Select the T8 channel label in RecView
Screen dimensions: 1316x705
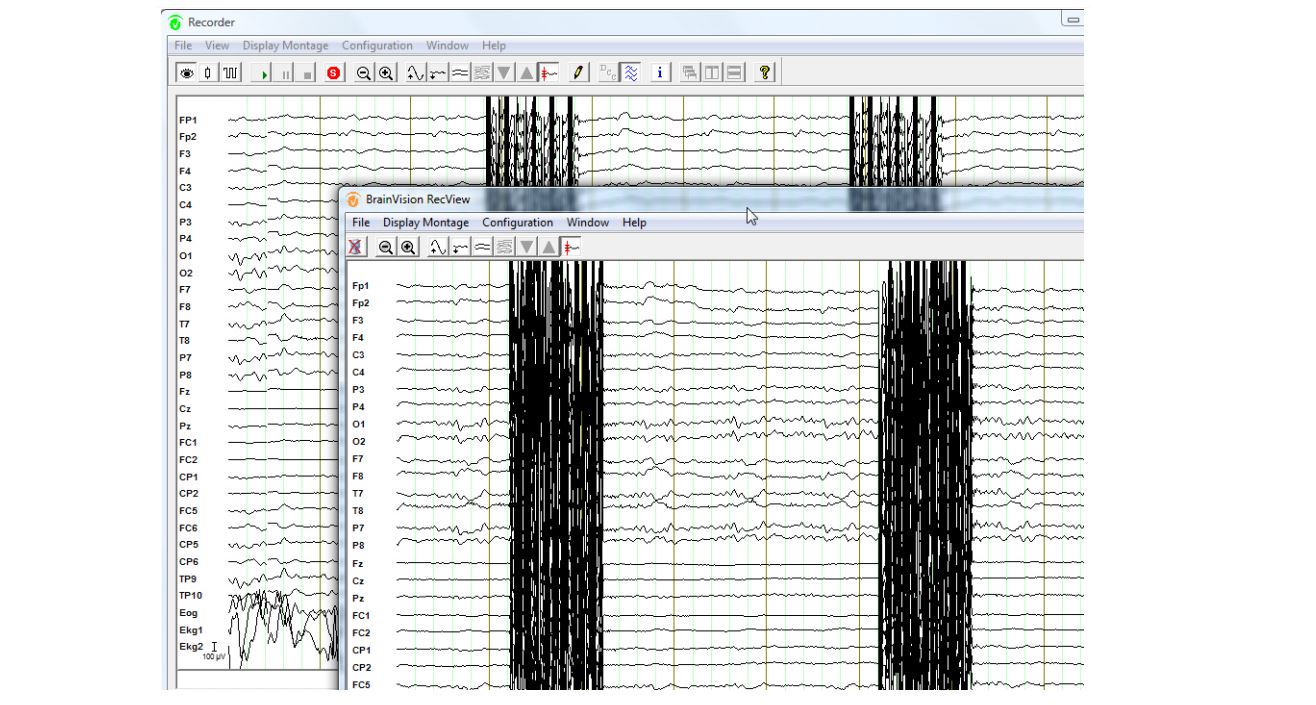click(x=358, y=511)
